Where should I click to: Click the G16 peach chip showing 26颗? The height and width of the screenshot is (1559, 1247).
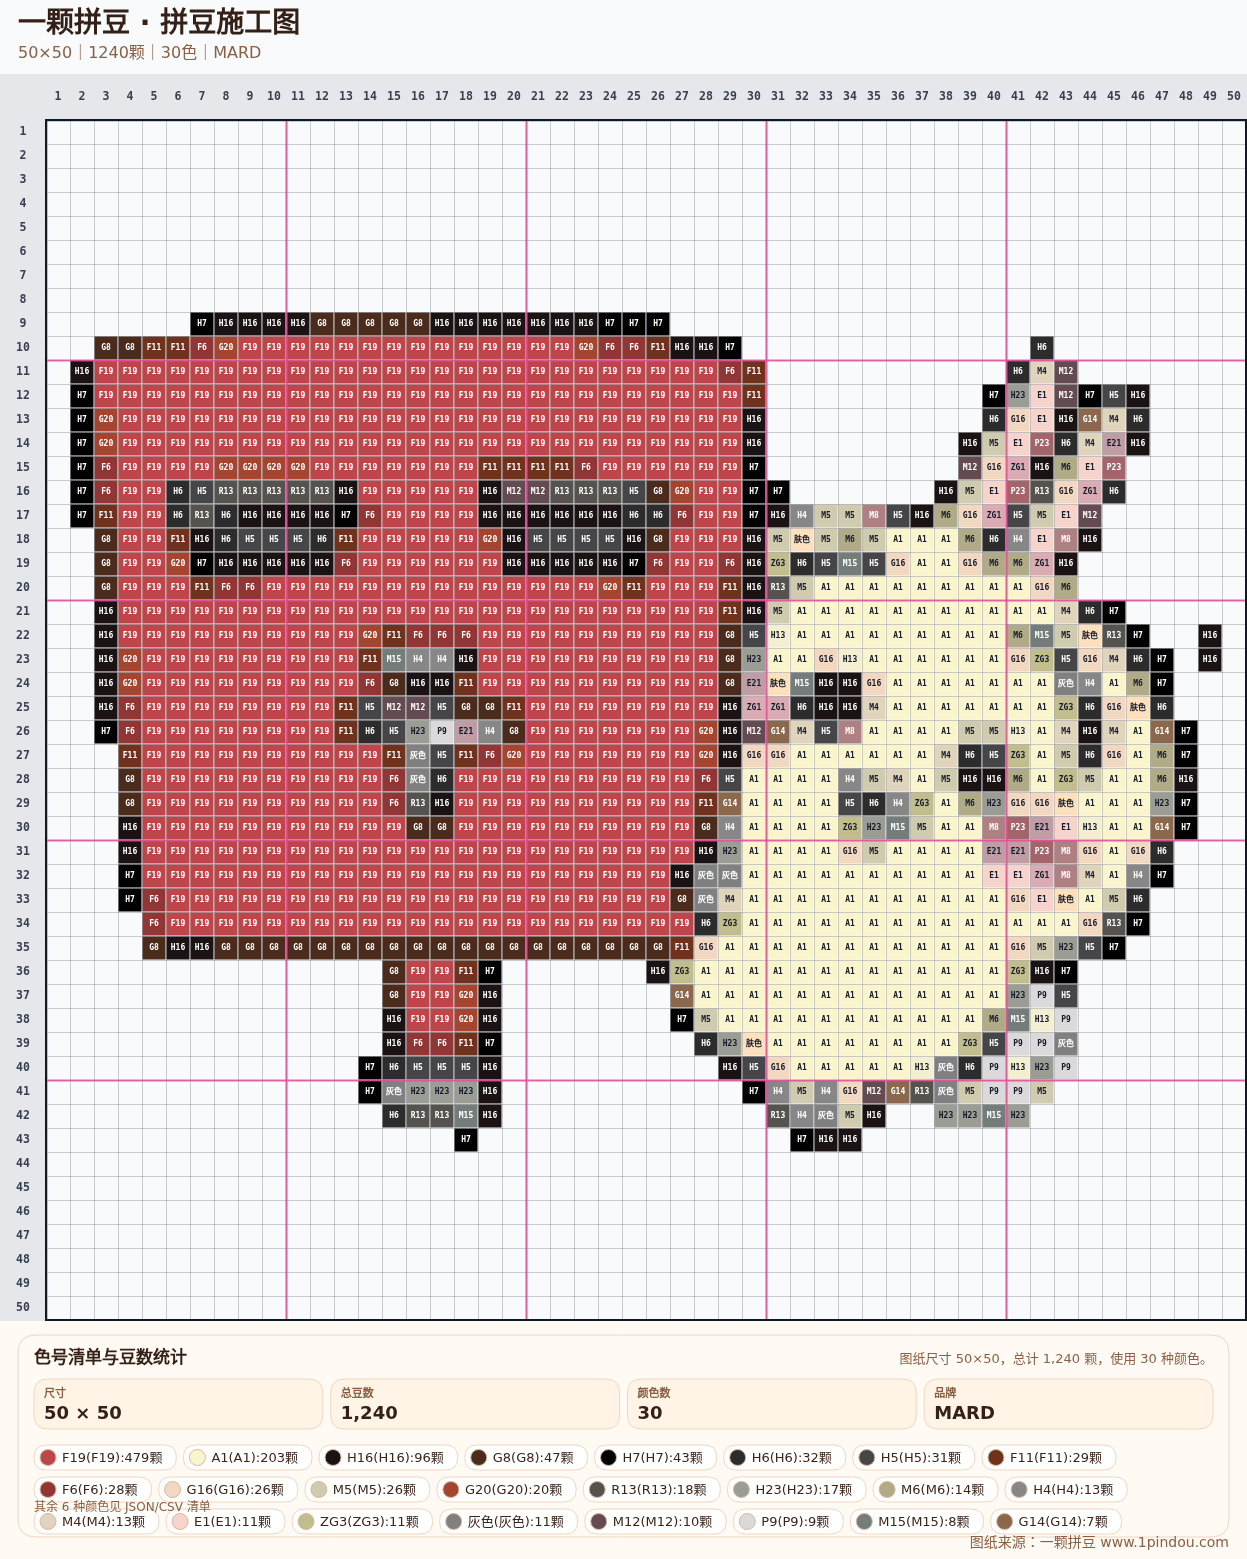[x=228, y=1490]
